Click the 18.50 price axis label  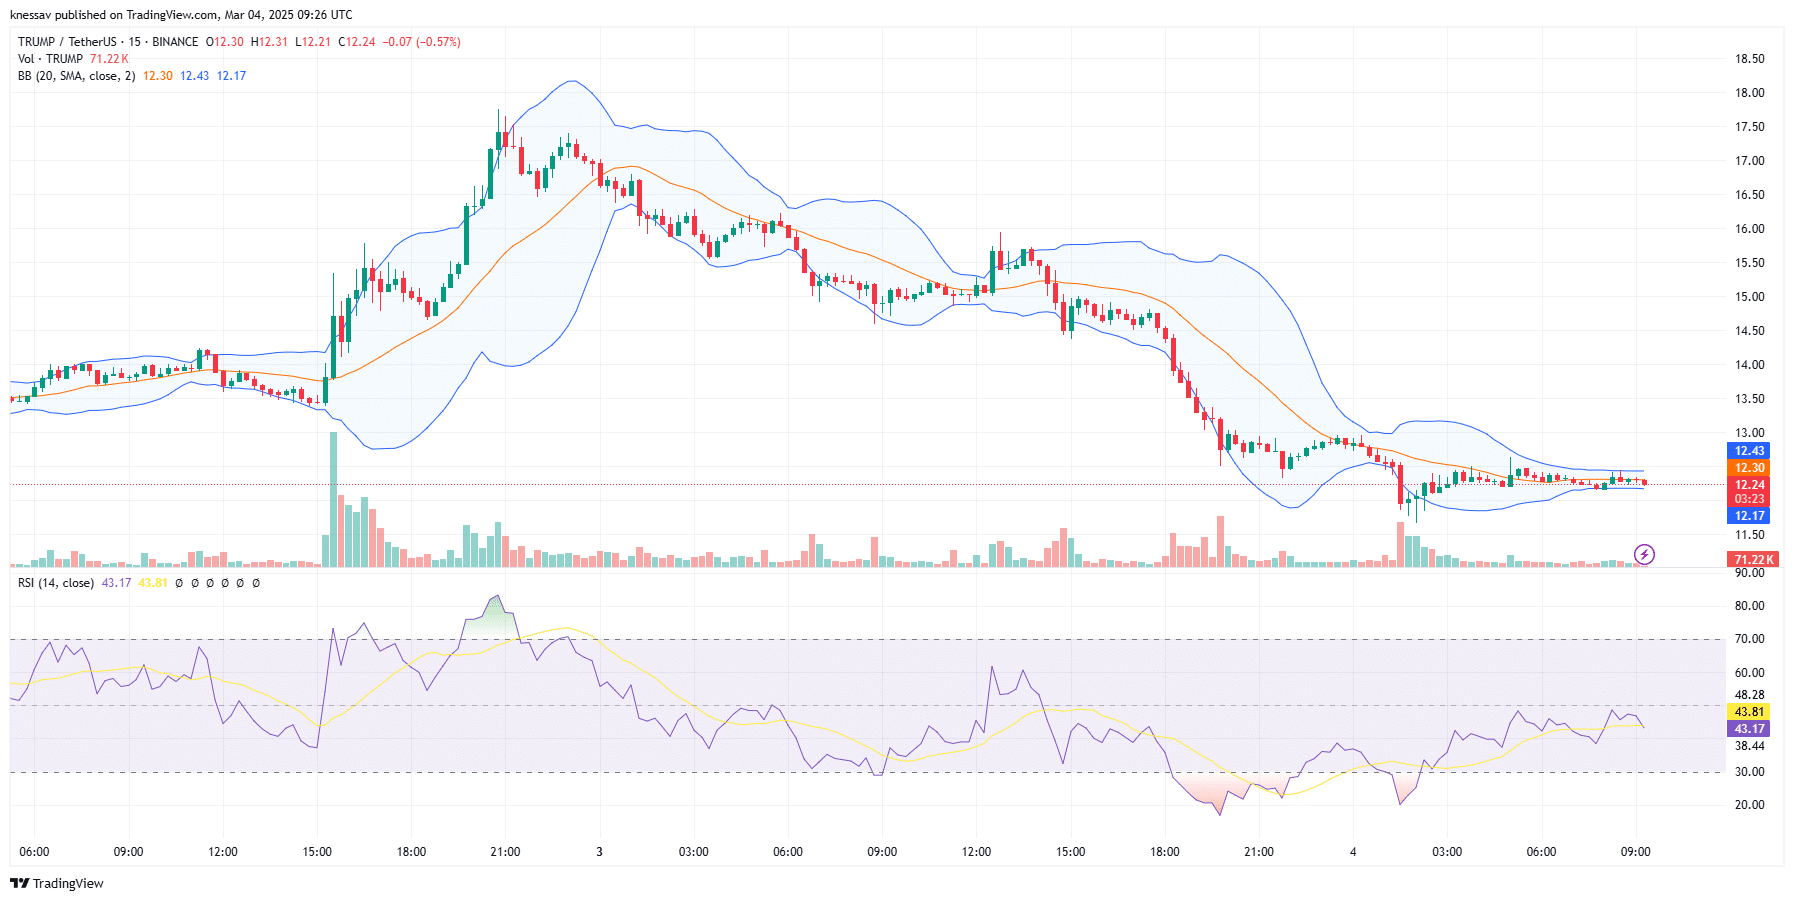click(x=1749, y=59)
